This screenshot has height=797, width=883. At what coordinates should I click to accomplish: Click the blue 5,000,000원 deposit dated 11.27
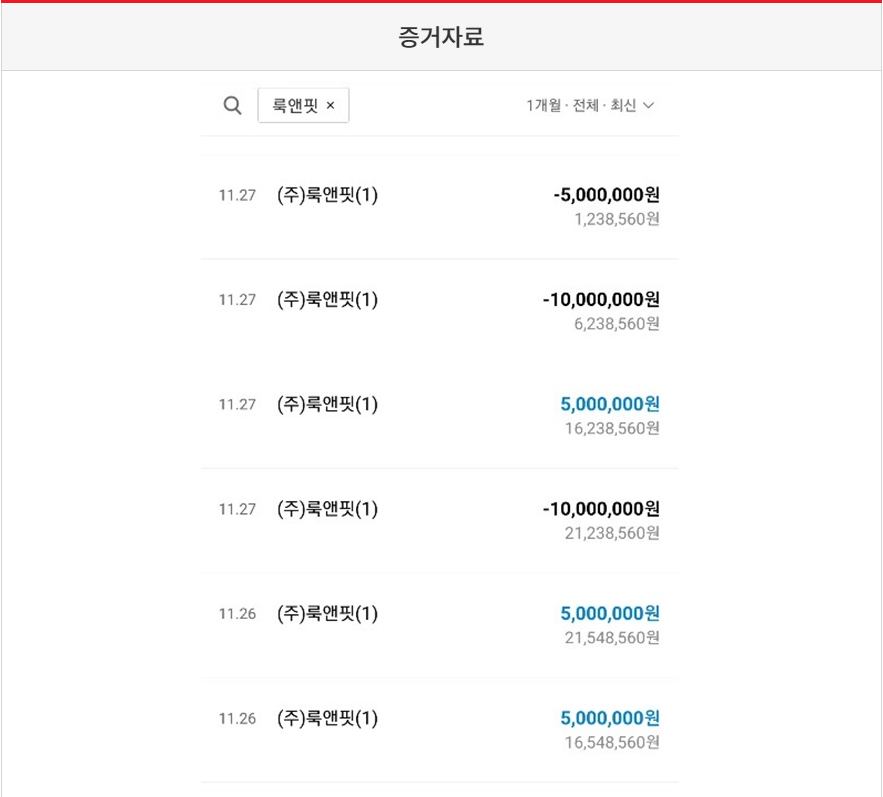point(610,404)
